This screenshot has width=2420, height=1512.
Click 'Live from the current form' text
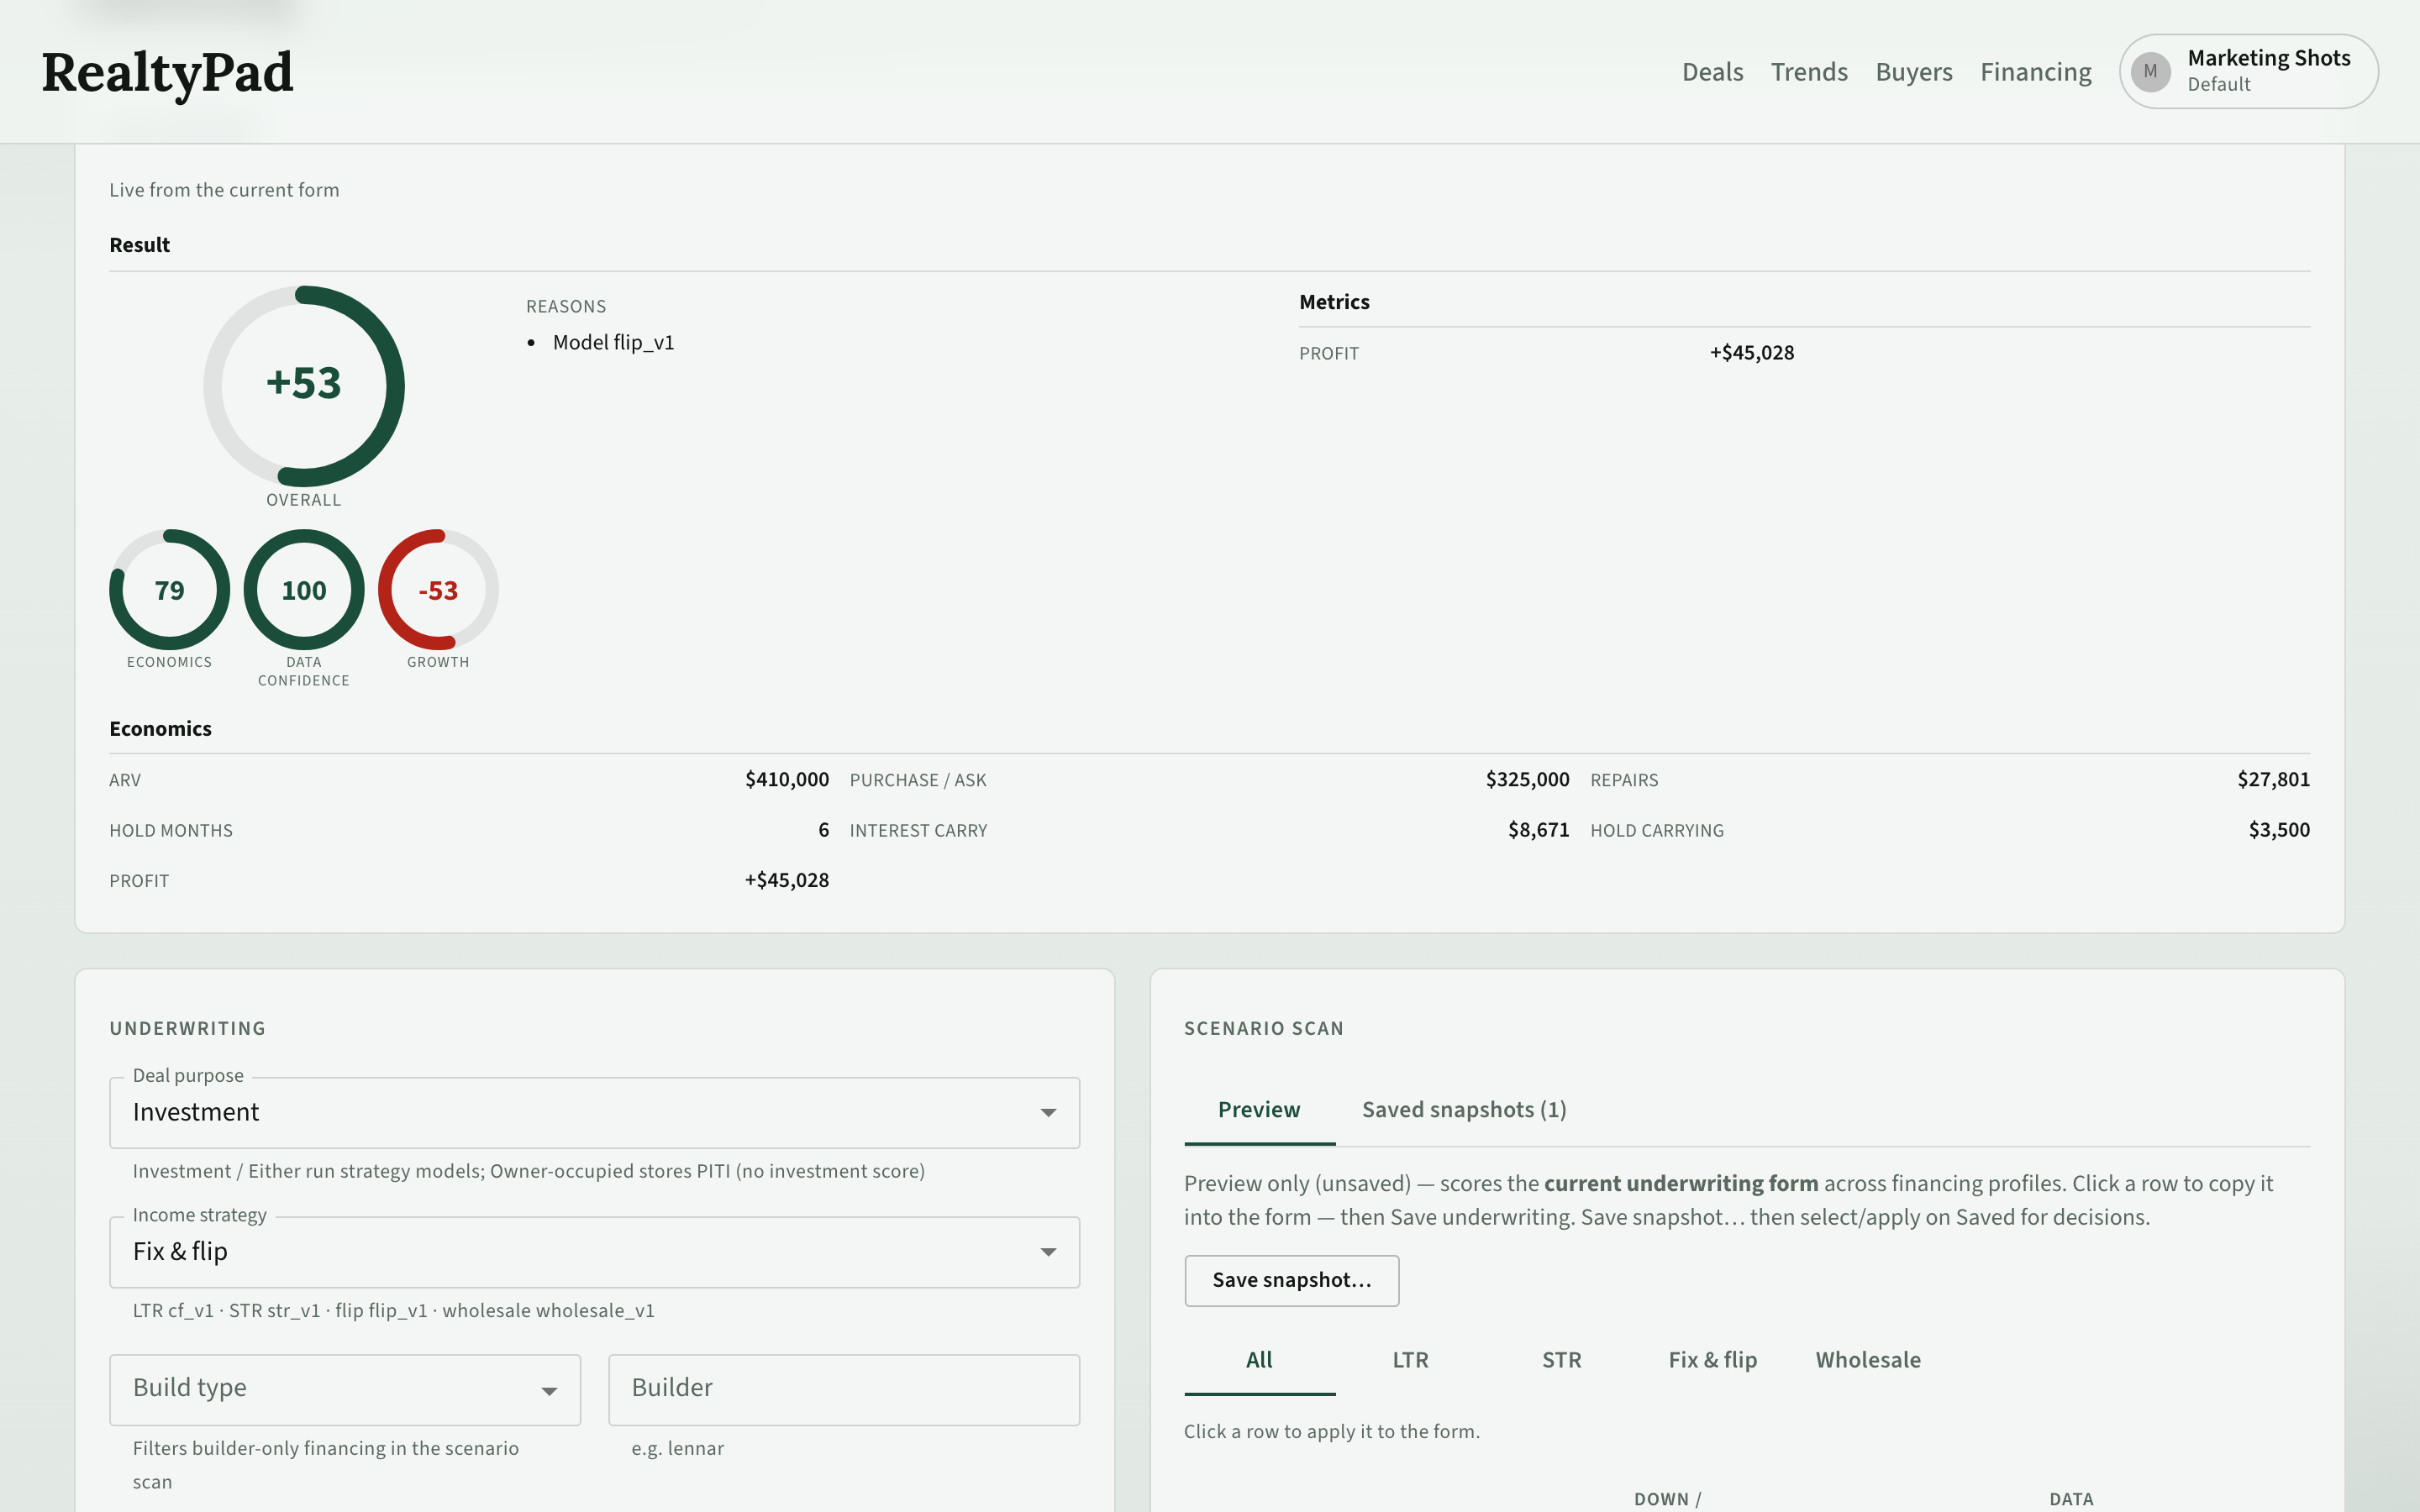224,190
